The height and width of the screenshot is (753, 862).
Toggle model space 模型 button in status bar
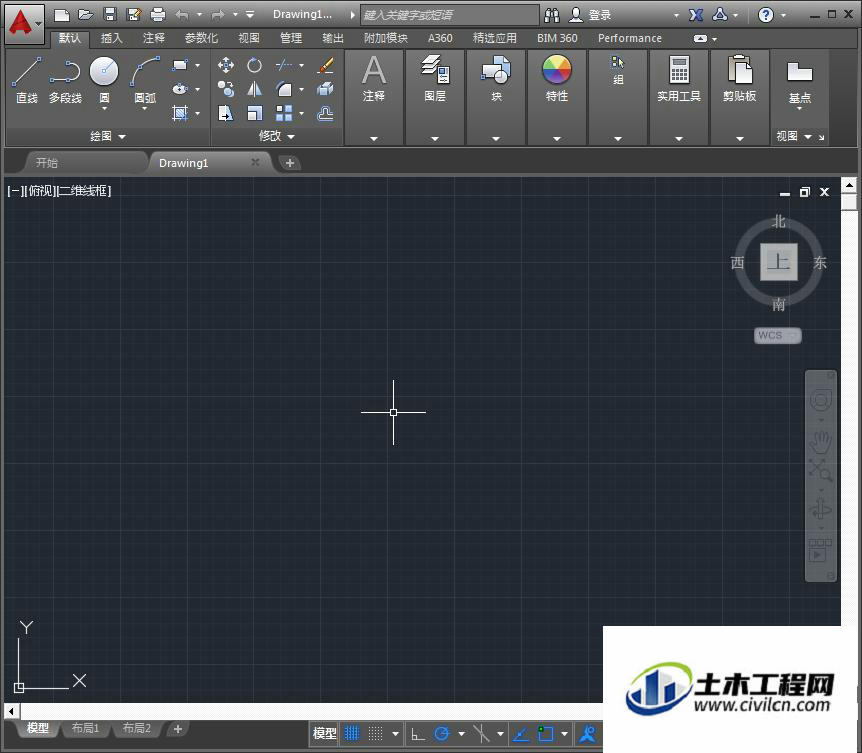[324, 733]
